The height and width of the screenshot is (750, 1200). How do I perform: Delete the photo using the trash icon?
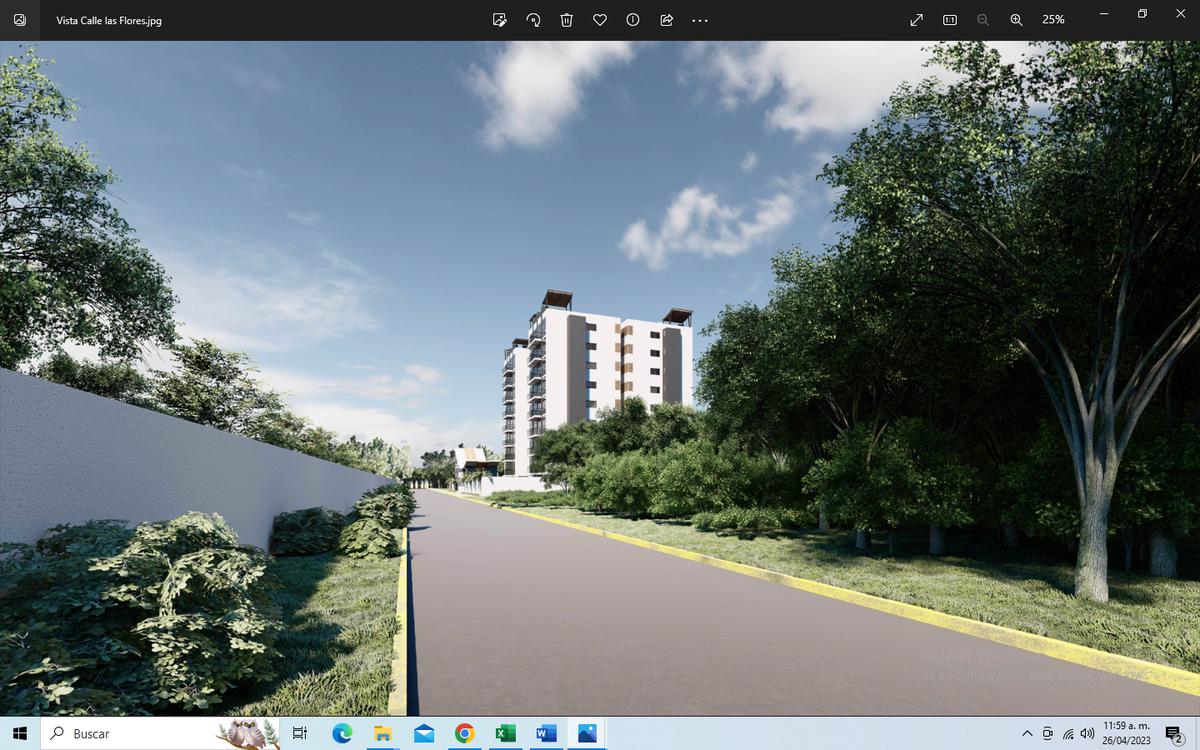[x=566, y=20]
